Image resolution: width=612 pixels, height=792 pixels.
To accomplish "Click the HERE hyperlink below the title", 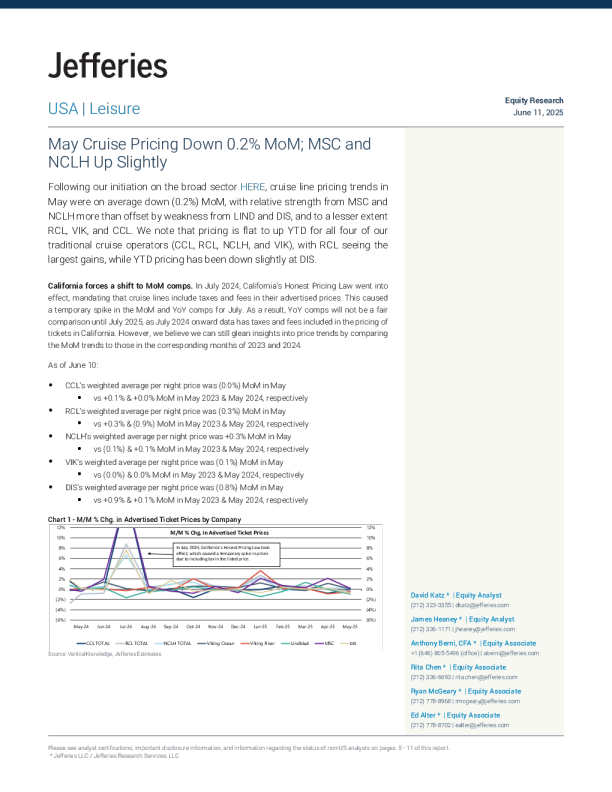I will point(252,187).
